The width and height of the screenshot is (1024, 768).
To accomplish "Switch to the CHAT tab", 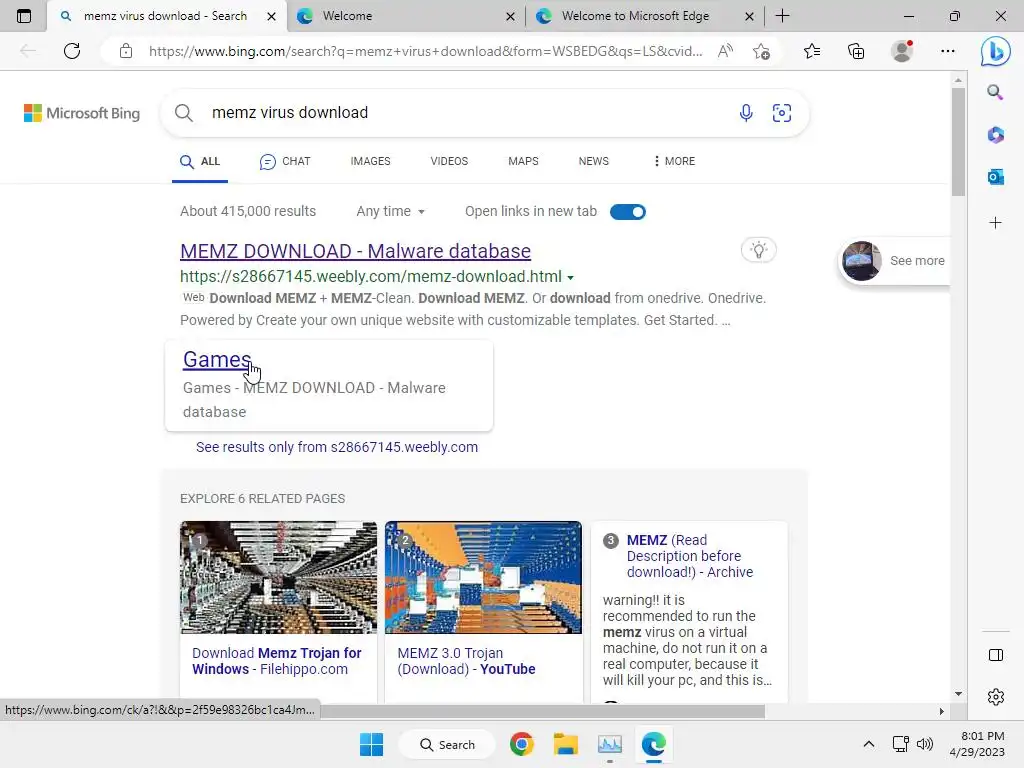I will click(x=285, y=161).
